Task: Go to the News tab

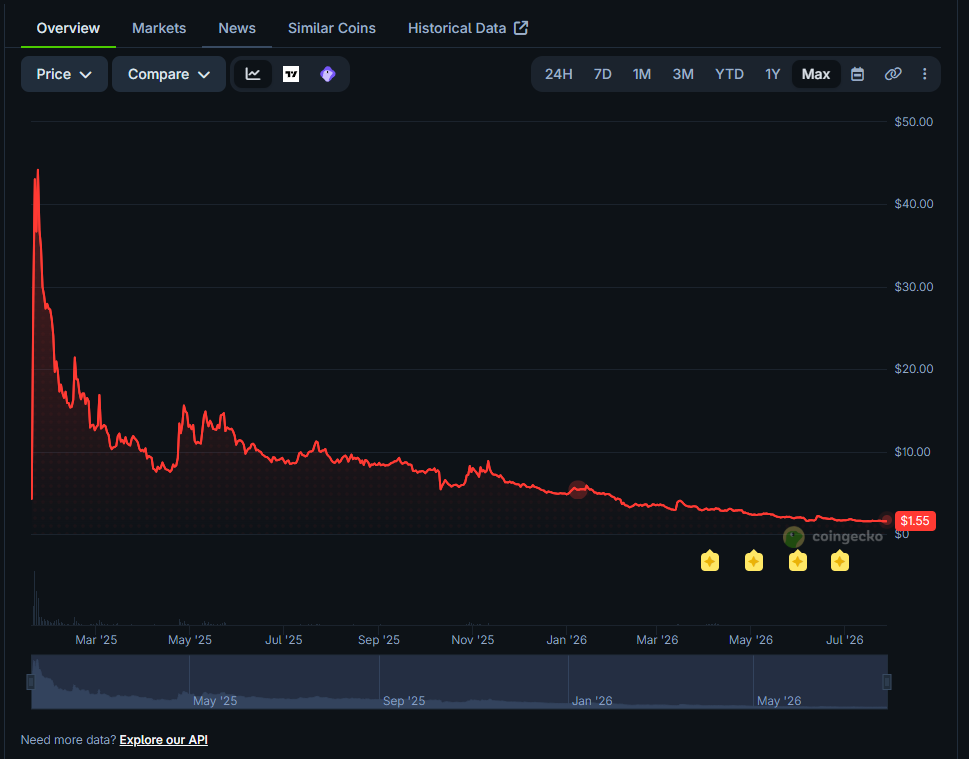Action: pos(237,28)
